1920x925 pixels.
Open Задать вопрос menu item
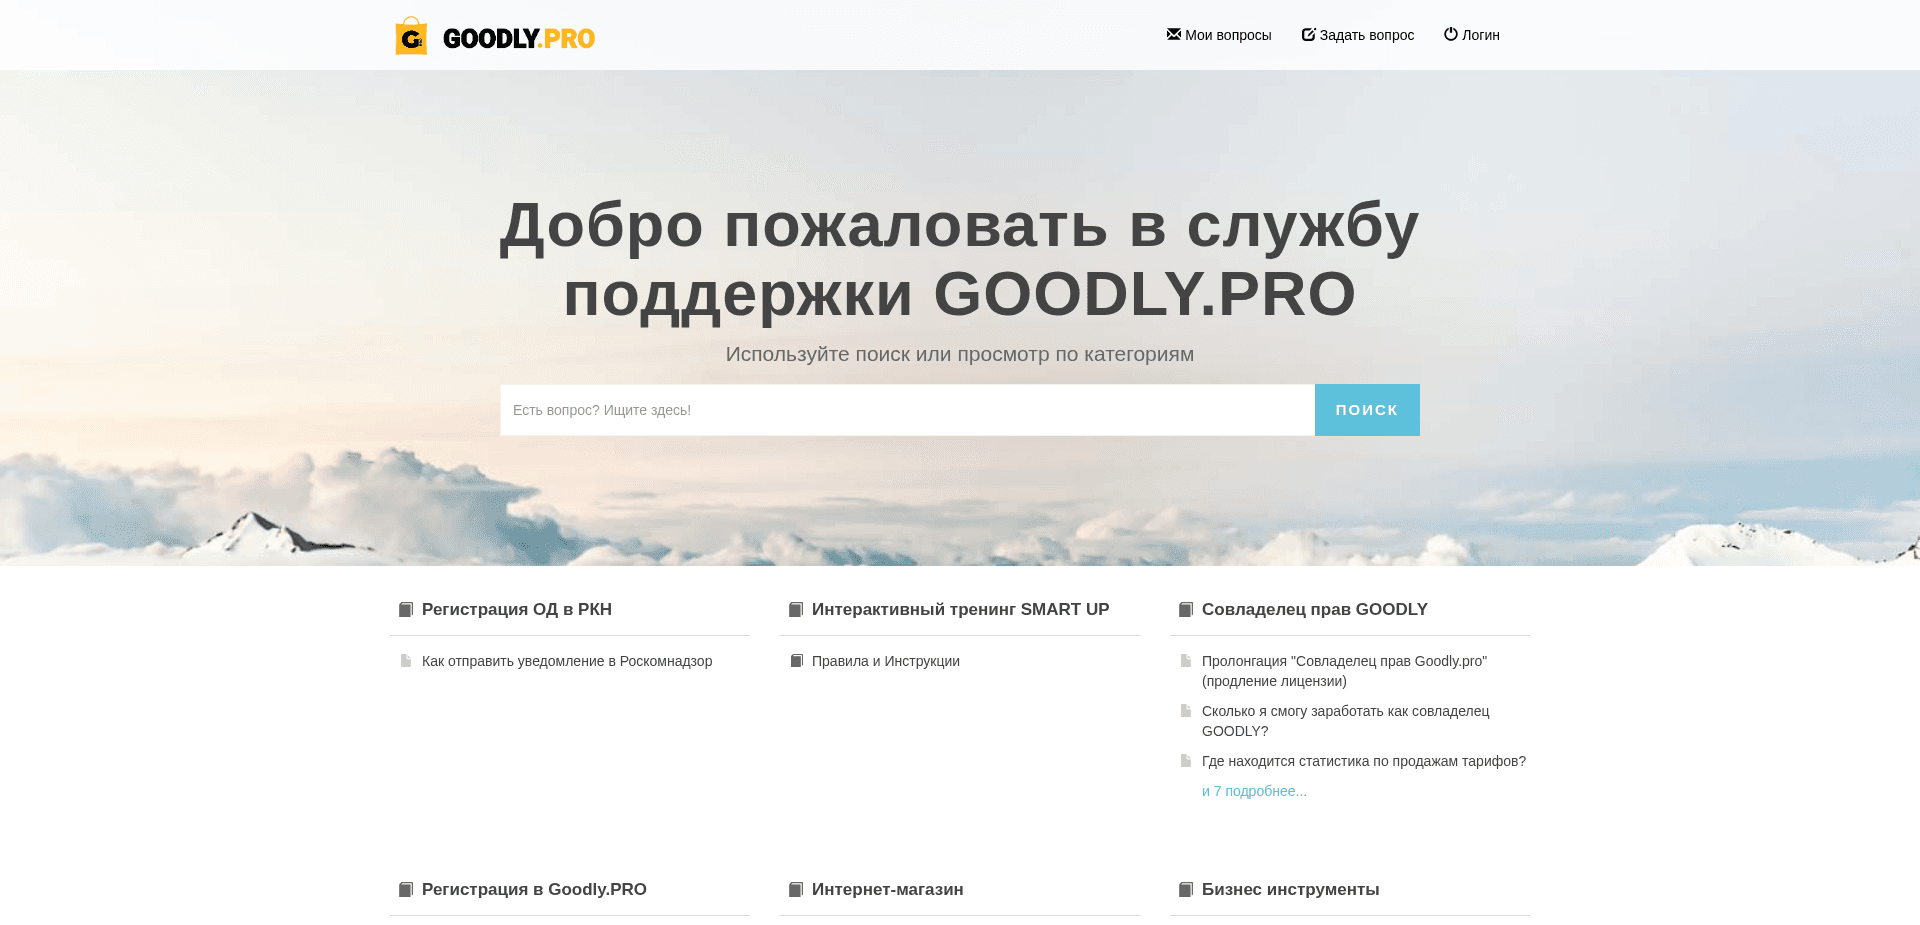coord(1366,34)
